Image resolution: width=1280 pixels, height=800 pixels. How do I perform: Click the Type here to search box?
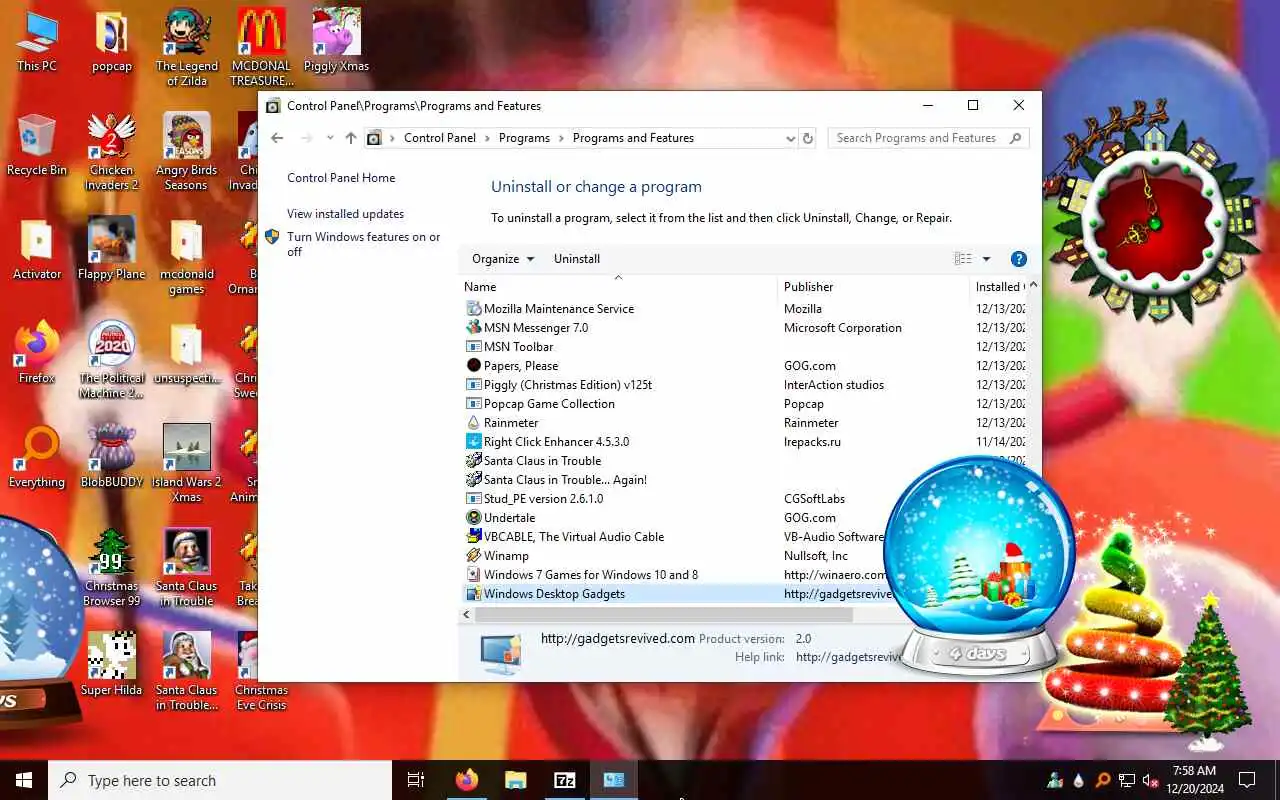[x=220, y=780]
